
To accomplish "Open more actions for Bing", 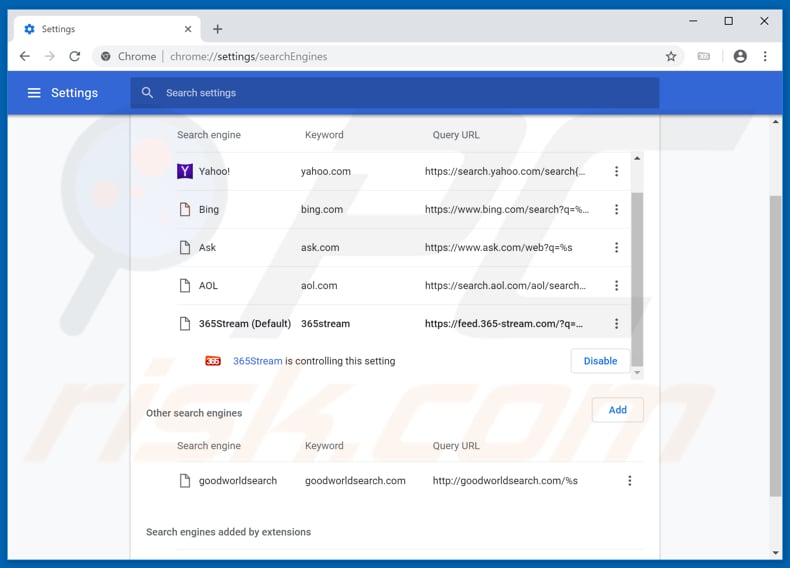I will click(616, 209).
